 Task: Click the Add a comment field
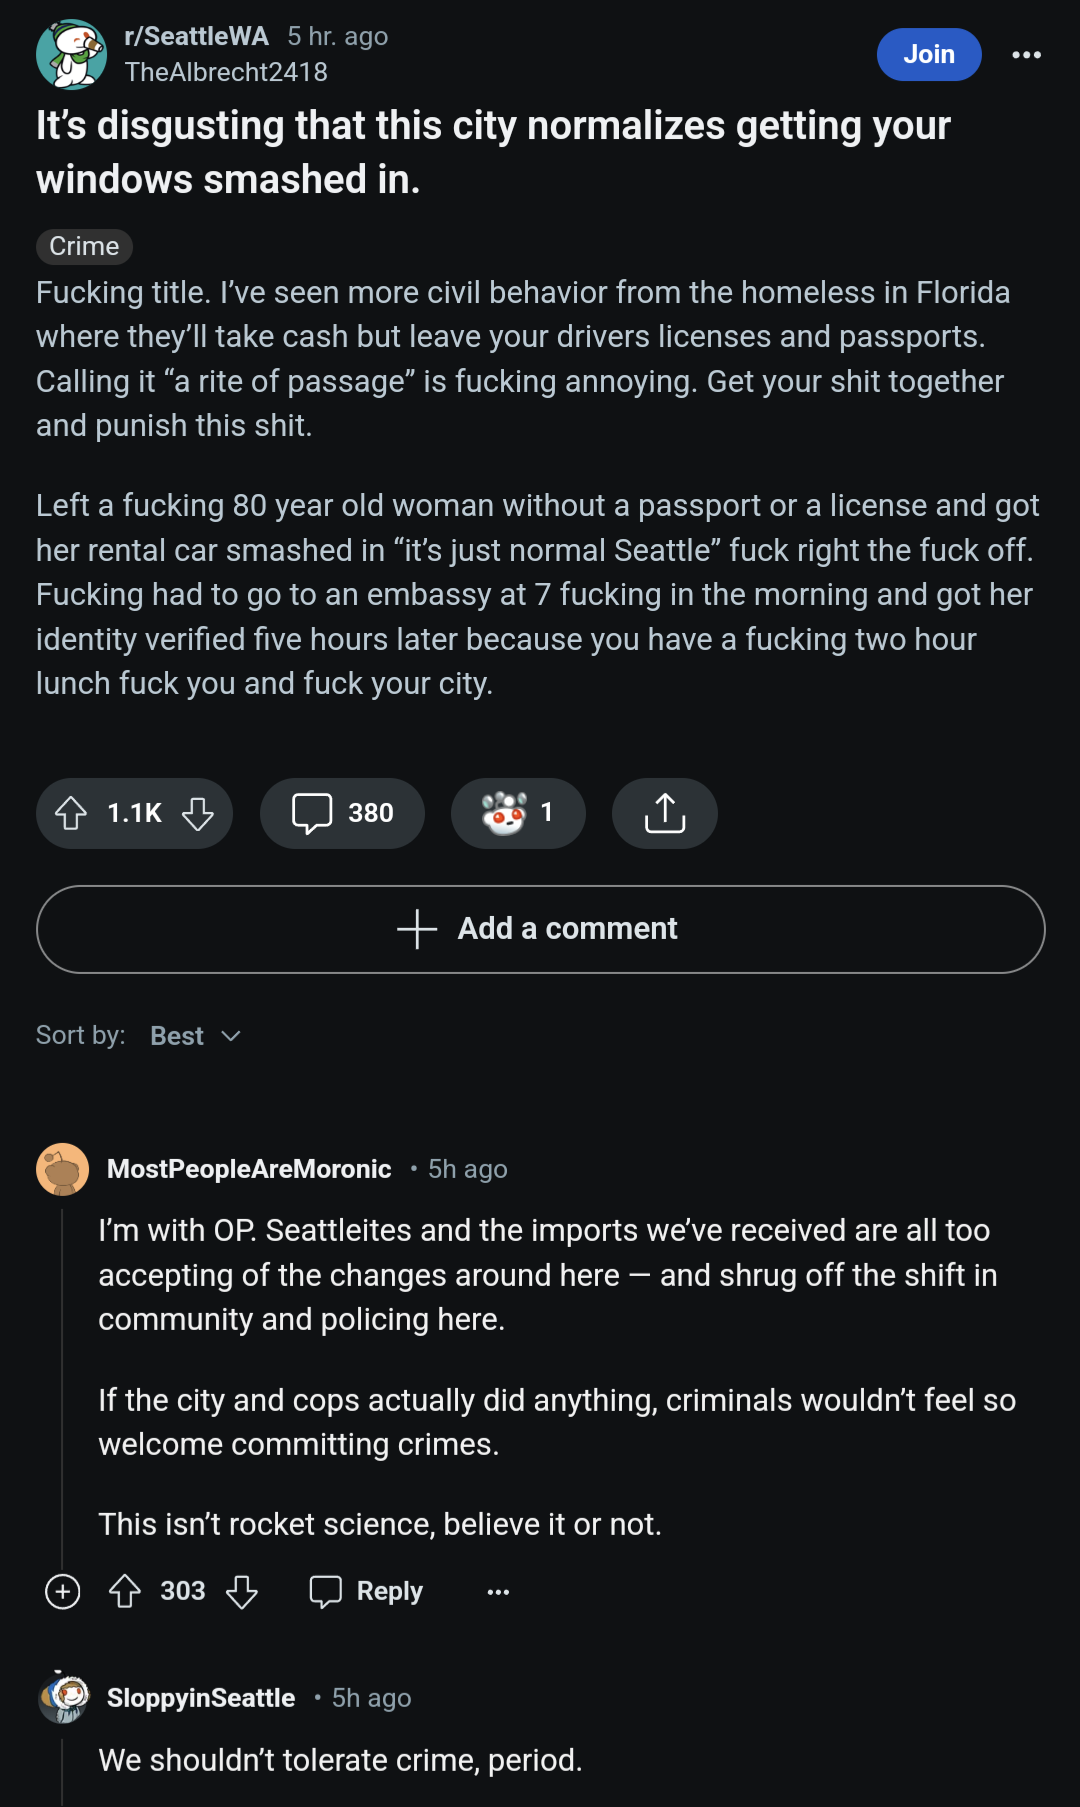tap(540, 929)
